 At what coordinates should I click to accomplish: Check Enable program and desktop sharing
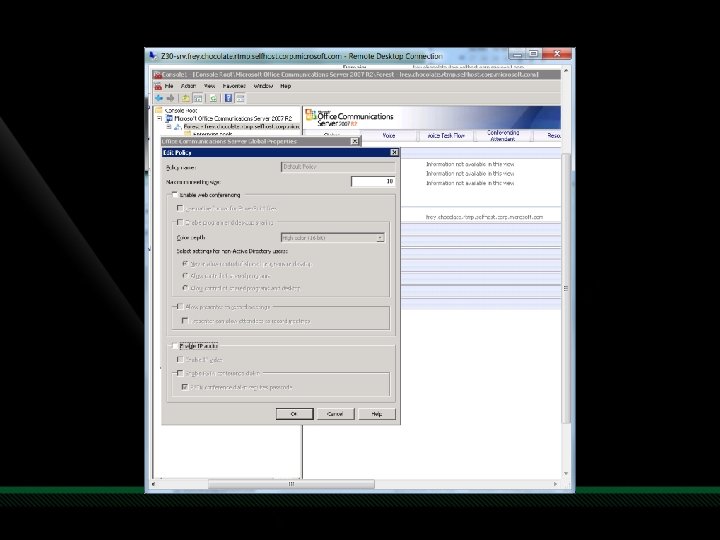click(x=180, y=222)
